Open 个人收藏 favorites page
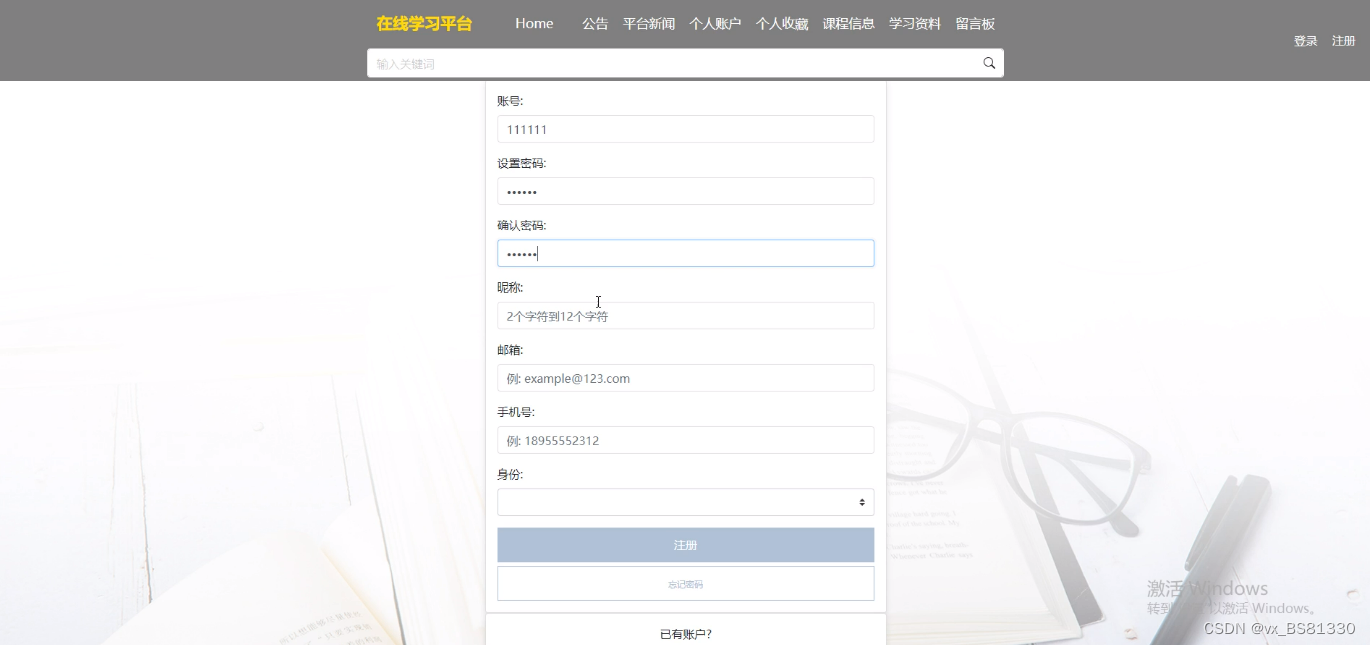 782,24
